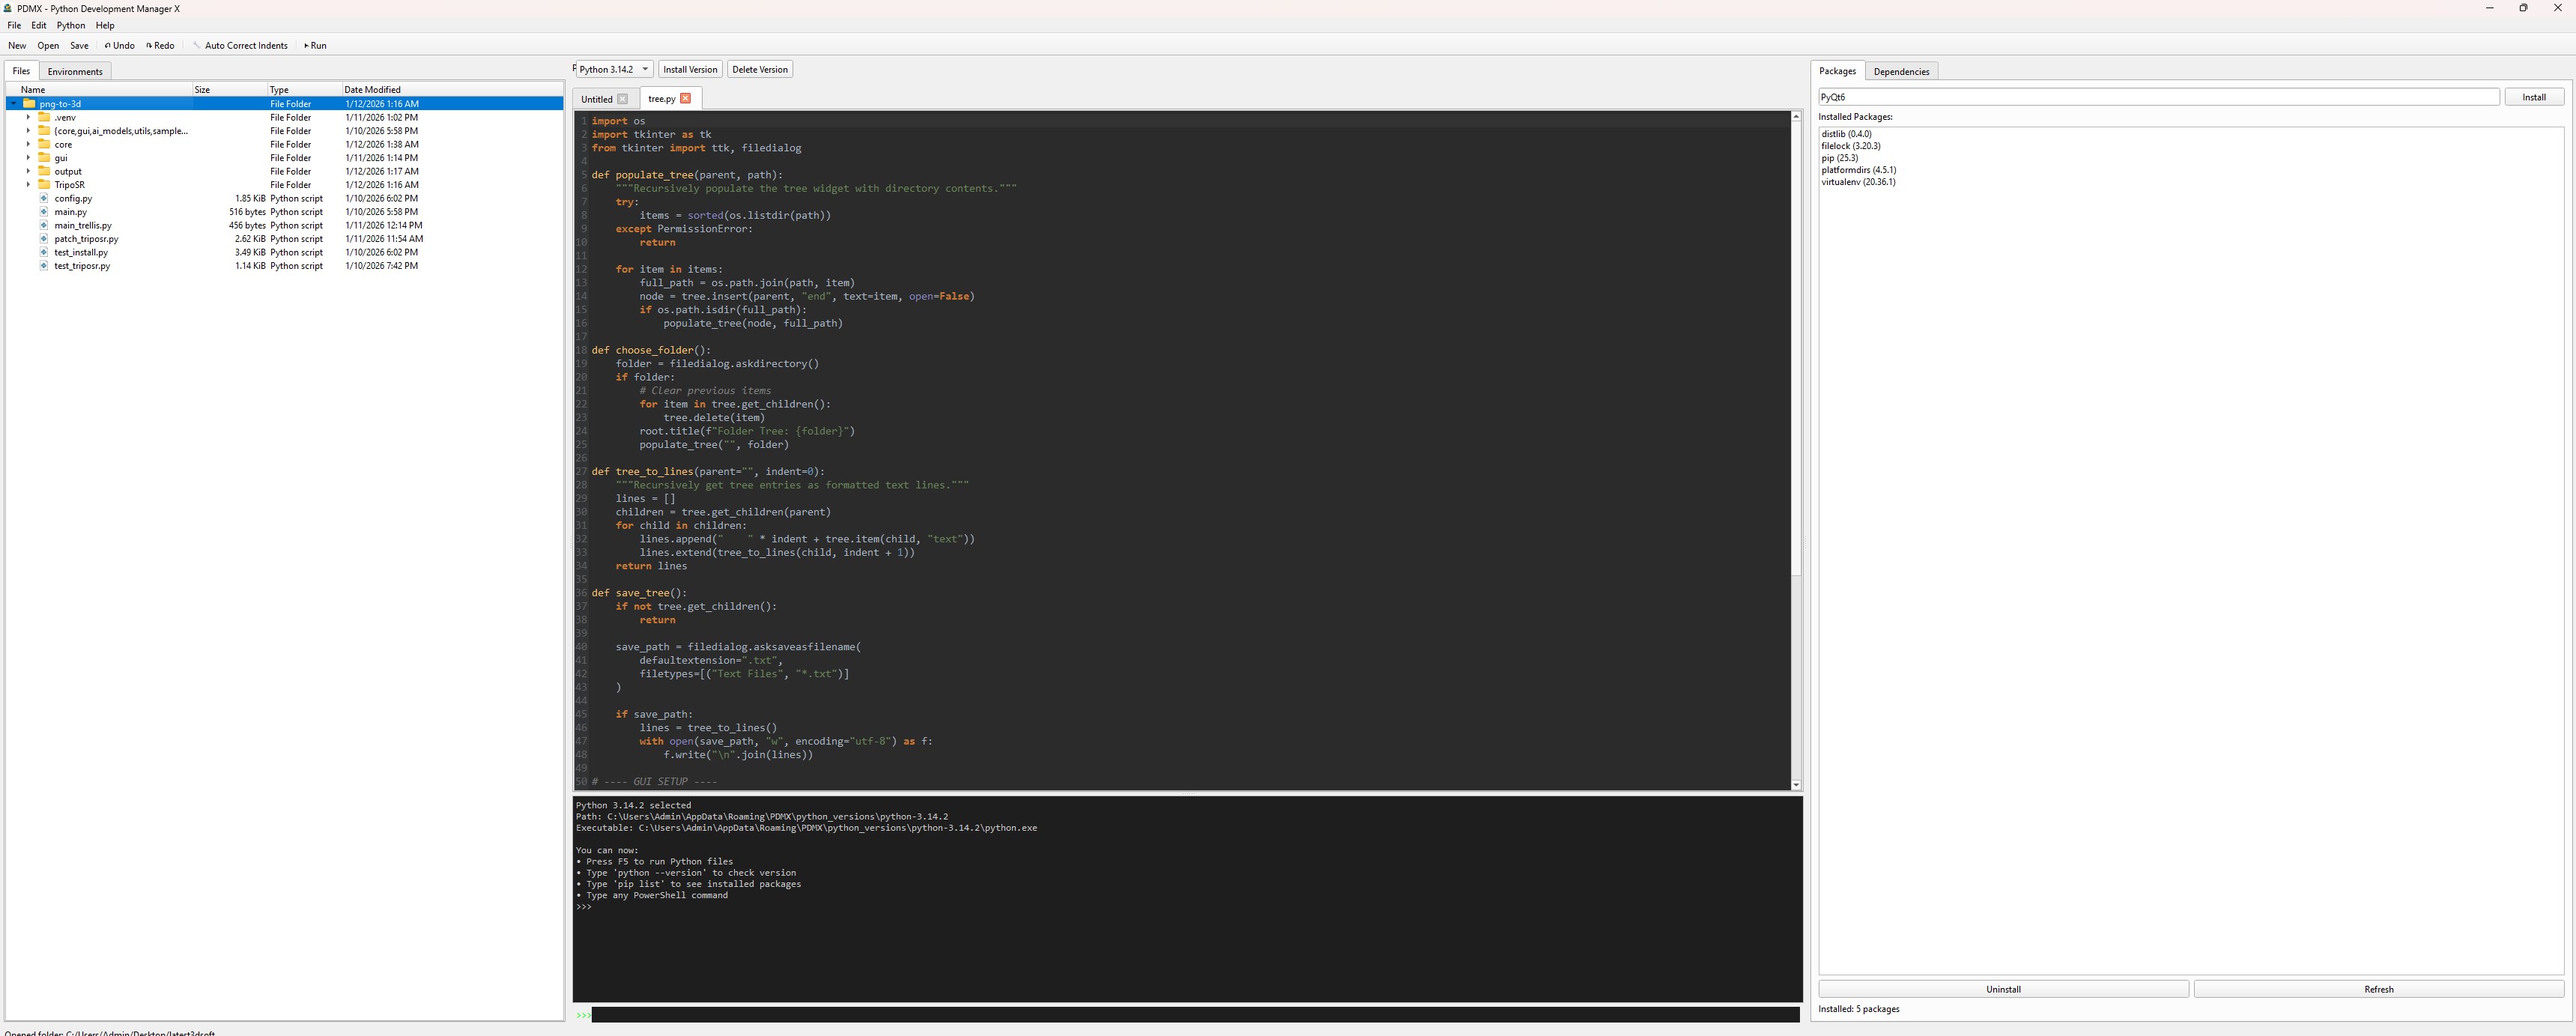Click Auto Correct Indents wrench icon
Screen dimensions: 2576x1036
pos(197,45)
